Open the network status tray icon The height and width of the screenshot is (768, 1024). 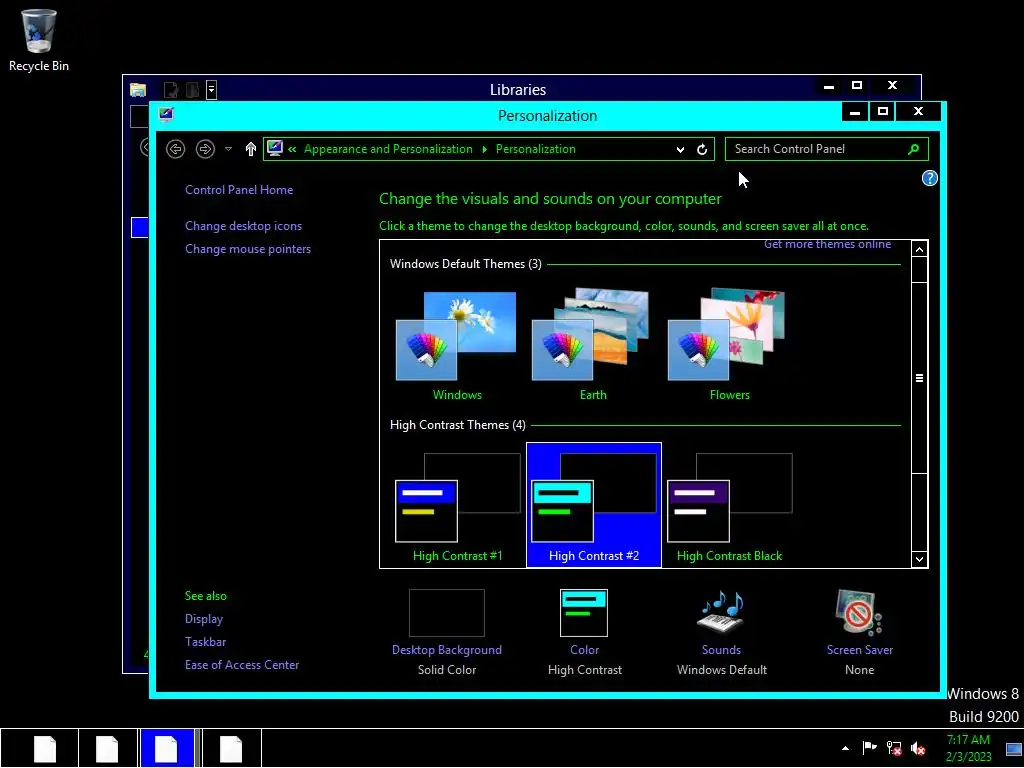(894, 748)
